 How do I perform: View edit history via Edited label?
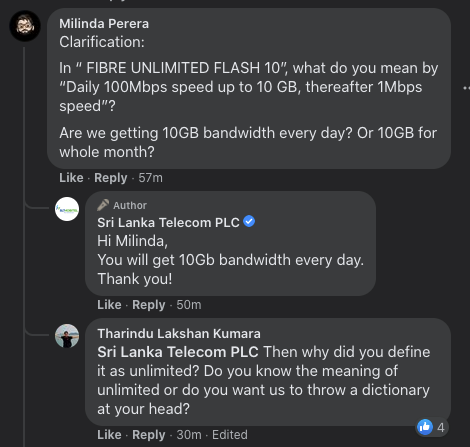(230, 435)
